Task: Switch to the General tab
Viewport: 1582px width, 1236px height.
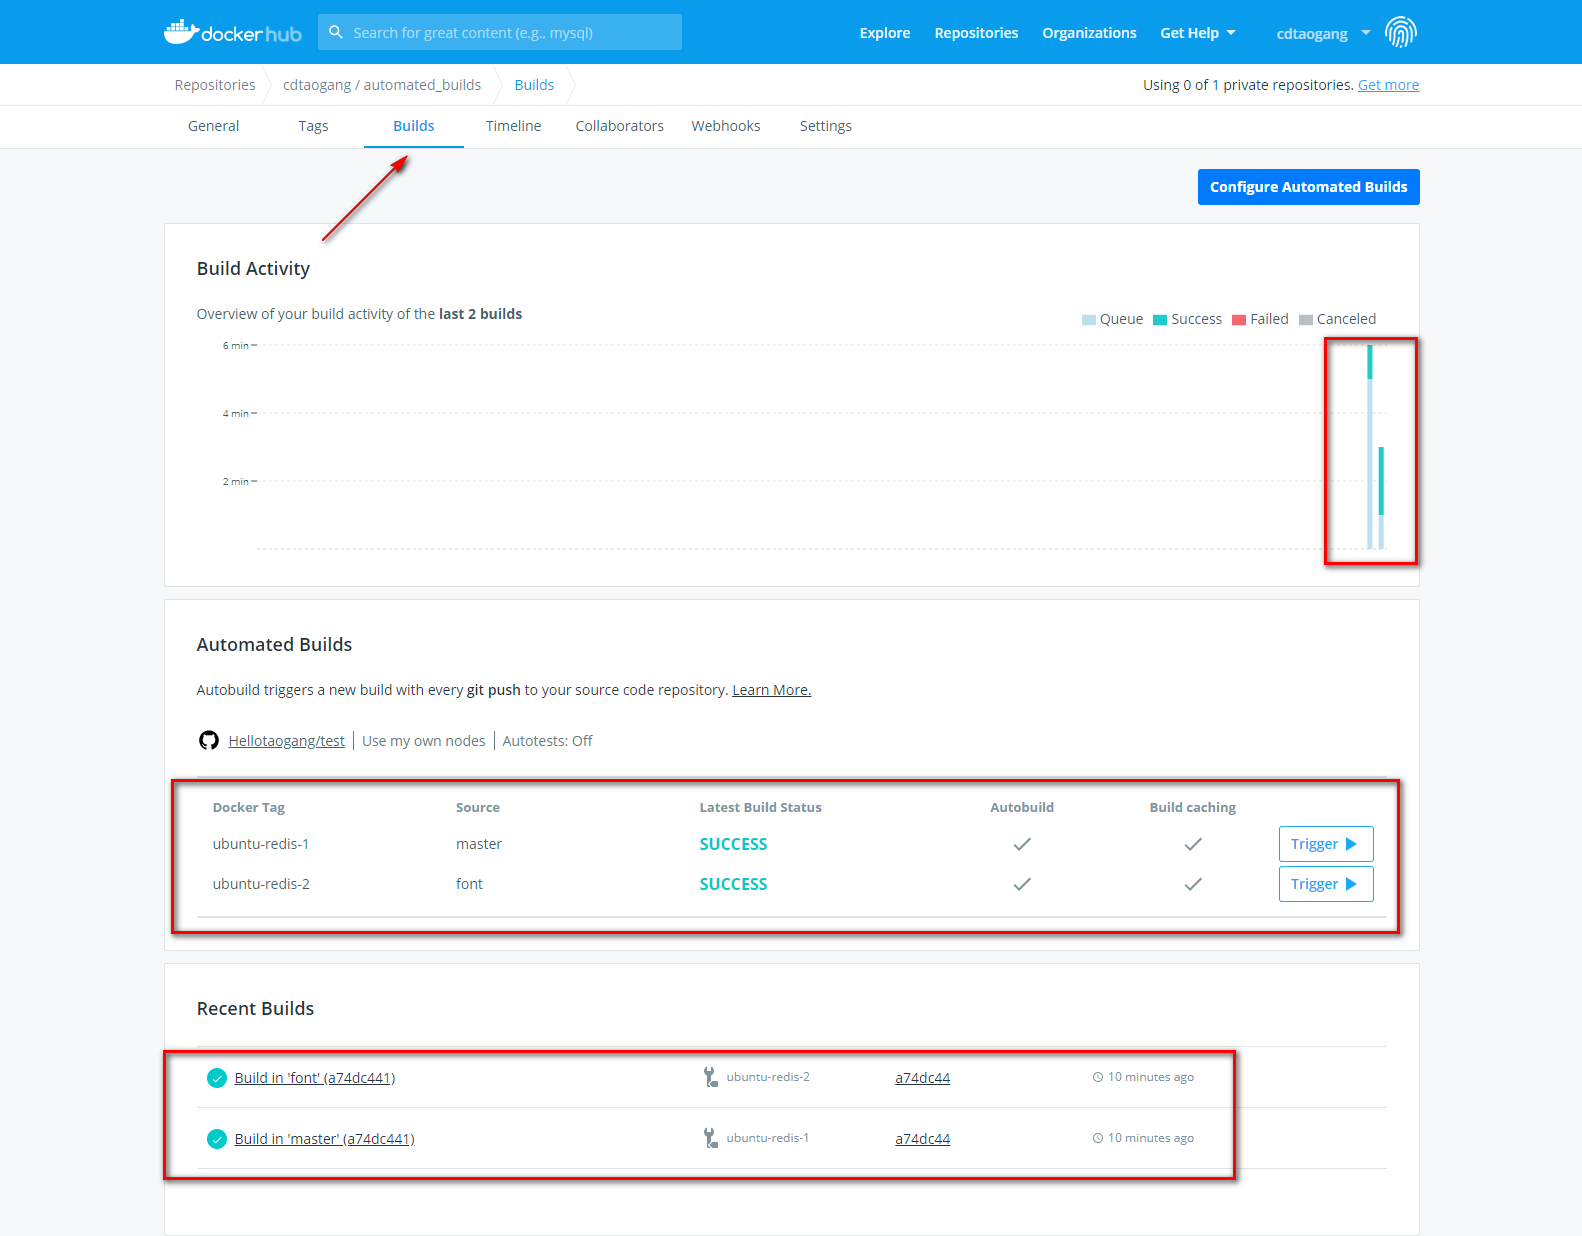Action: click(x=213, y=126)
